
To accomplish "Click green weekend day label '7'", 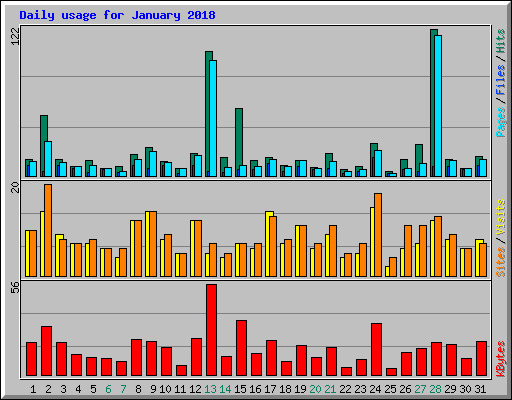I will click(x=123, y=389).
